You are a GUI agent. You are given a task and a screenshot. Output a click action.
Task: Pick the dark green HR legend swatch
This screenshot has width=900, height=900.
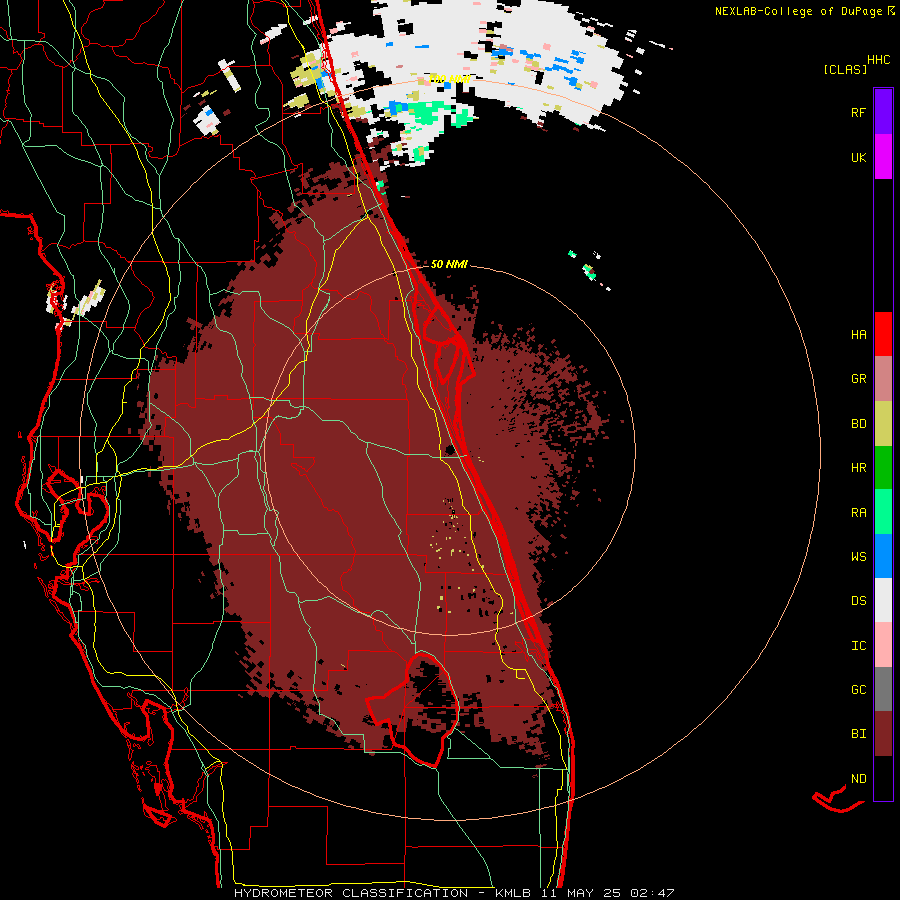coord(883,468)
